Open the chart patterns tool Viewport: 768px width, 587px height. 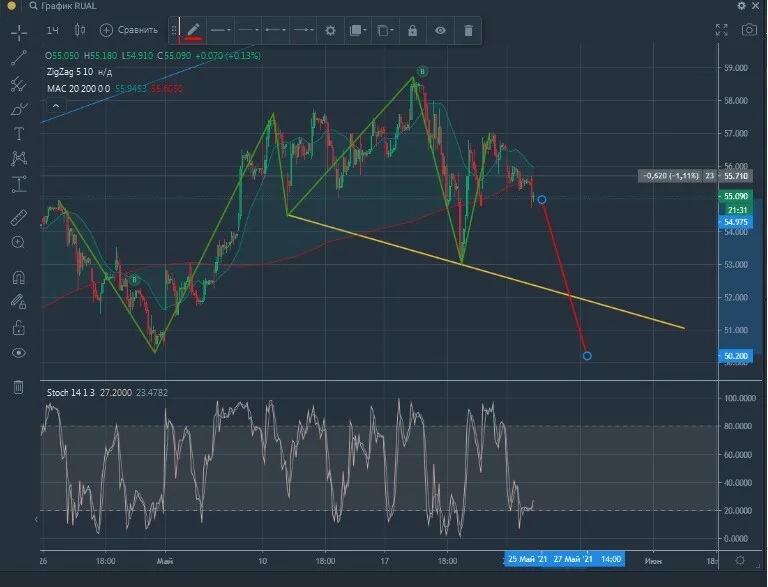(19, 158)
